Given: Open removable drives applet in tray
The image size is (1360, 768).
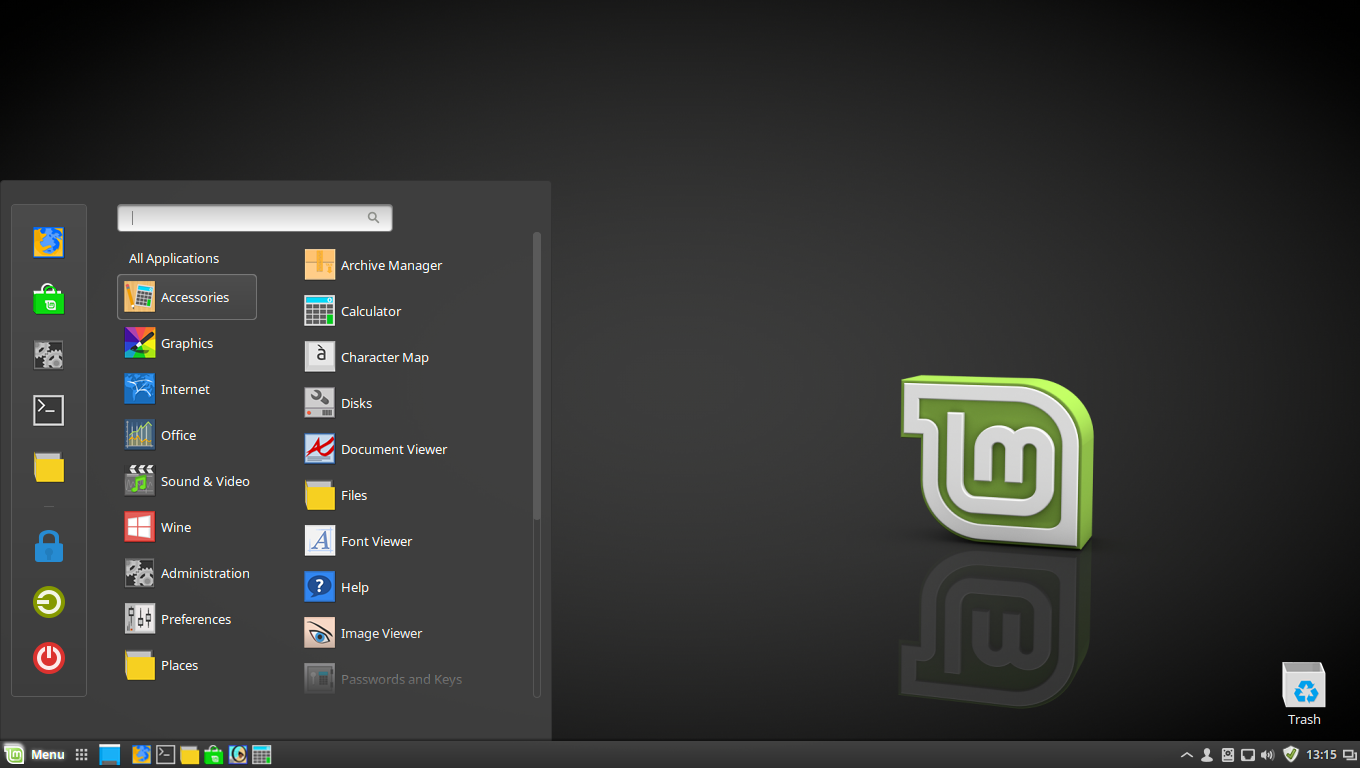Looking at the screenshot, I should click(1228, 755).
